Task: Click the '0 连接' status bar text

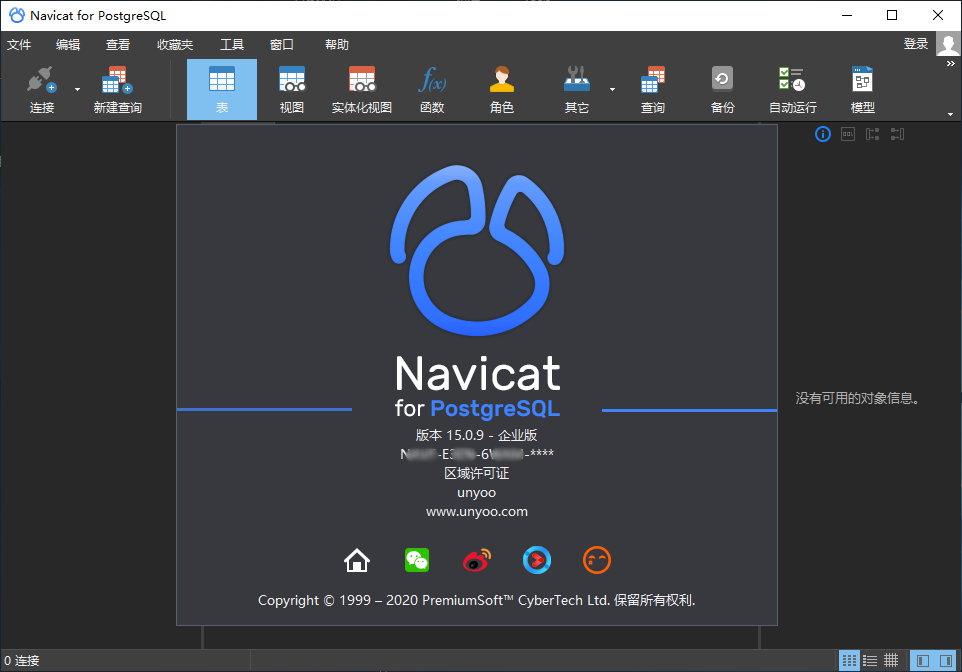Action: (x=21, y=661)
